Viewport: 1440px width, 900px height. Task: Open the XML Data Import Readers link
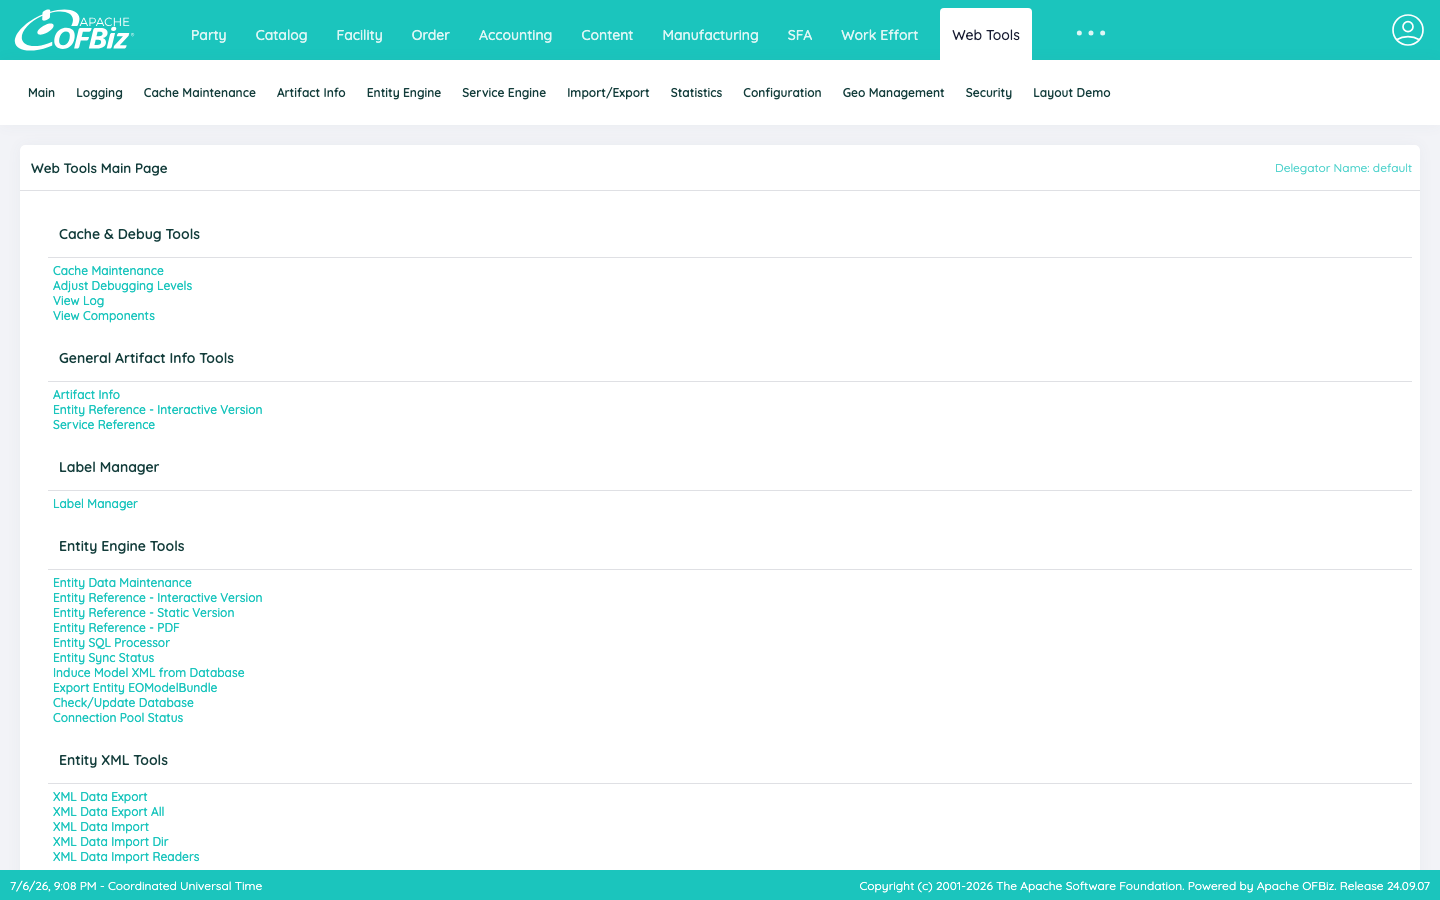click(x=126, y=857)
